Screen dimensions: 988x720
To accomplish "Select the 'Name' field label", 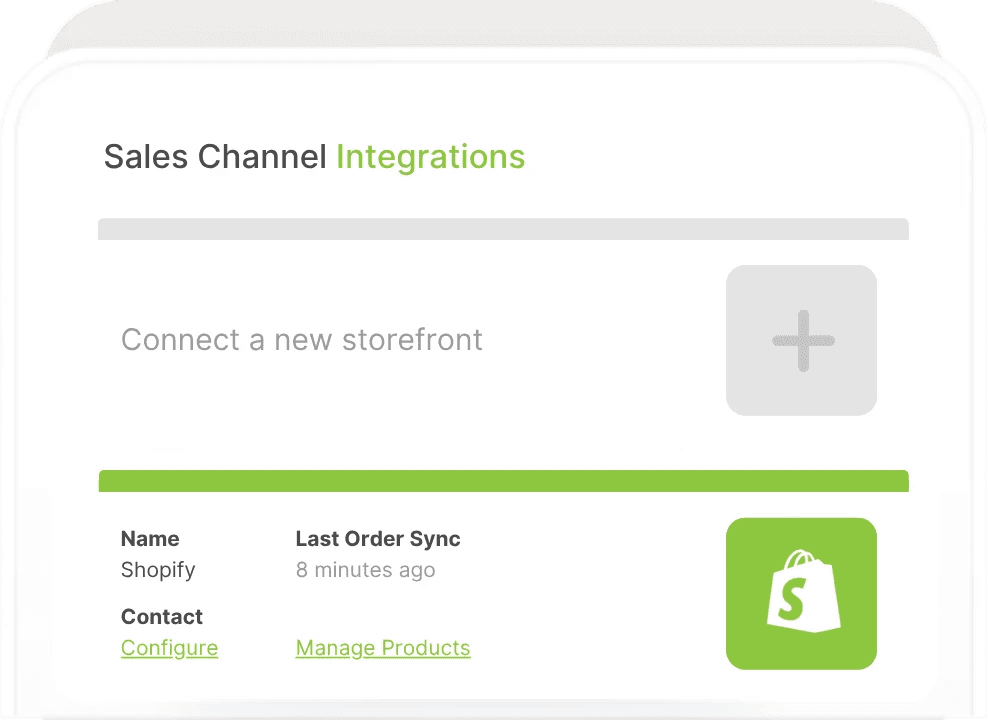I will tap(150, 539).
